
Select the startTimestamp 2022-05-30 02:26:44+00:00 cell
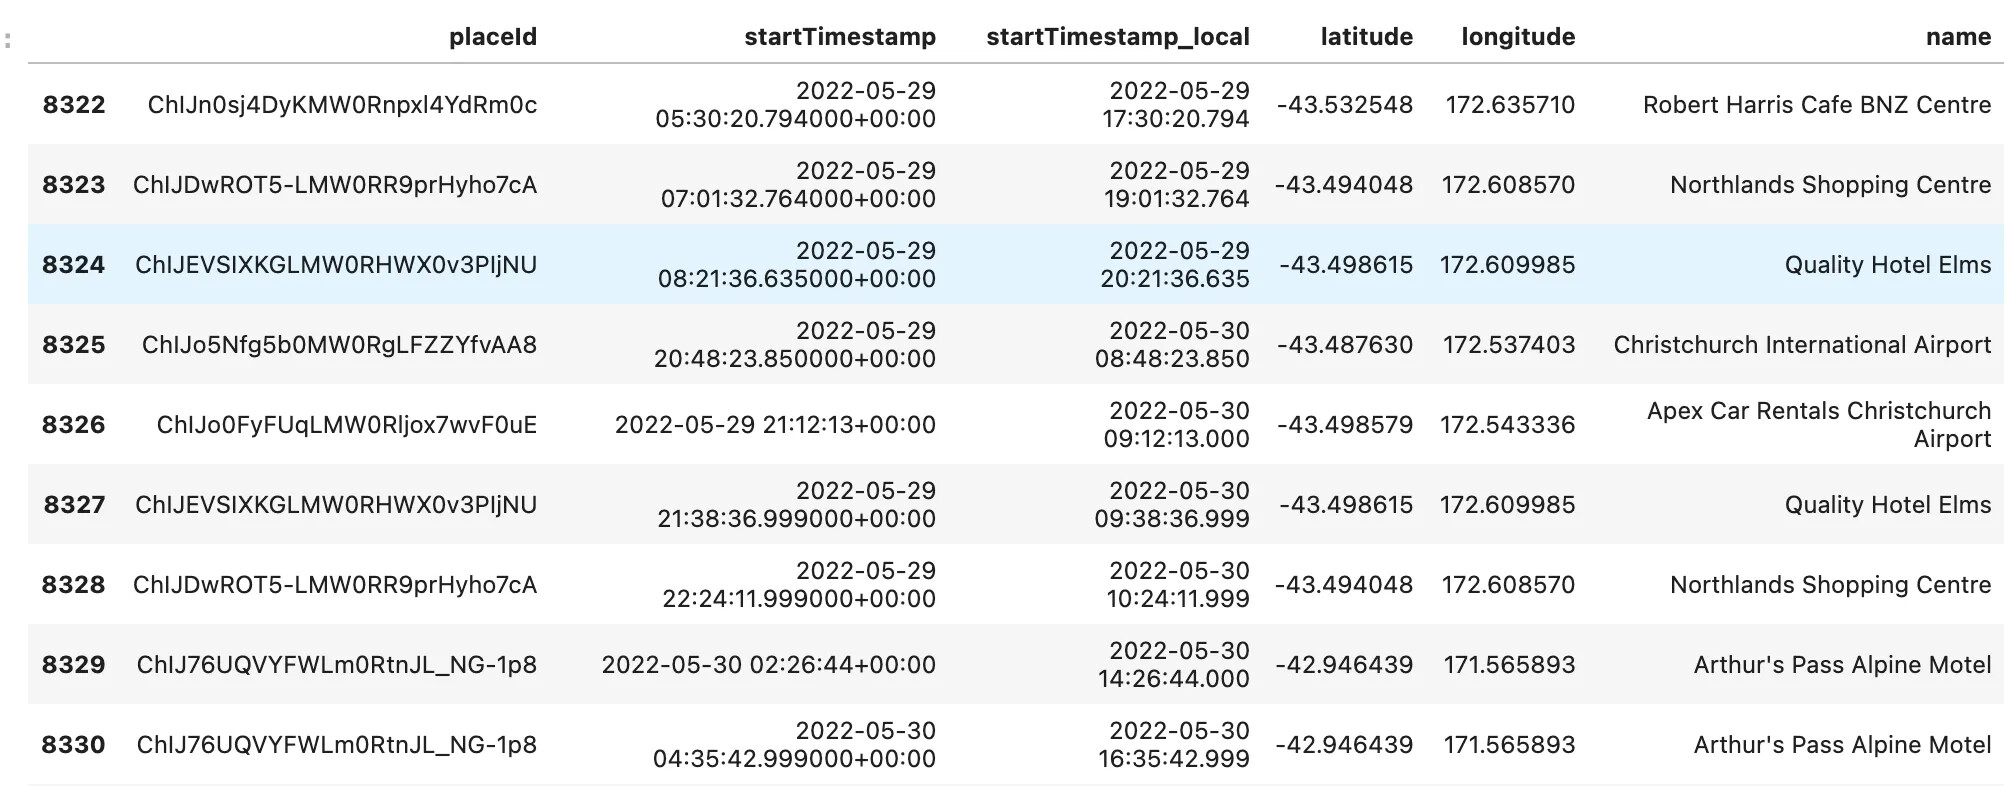point(768,665)
